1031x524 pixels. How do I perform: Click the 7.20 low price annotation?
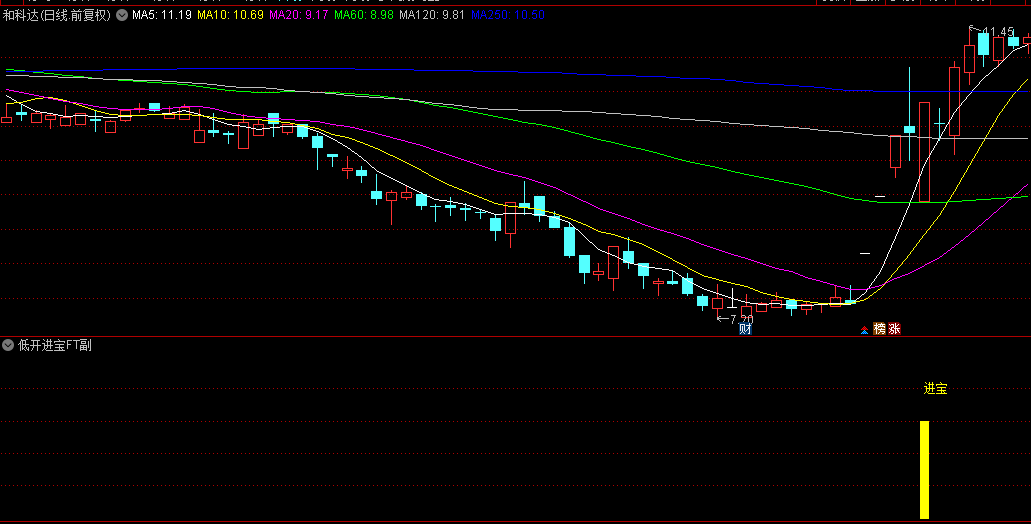point(741,320)
